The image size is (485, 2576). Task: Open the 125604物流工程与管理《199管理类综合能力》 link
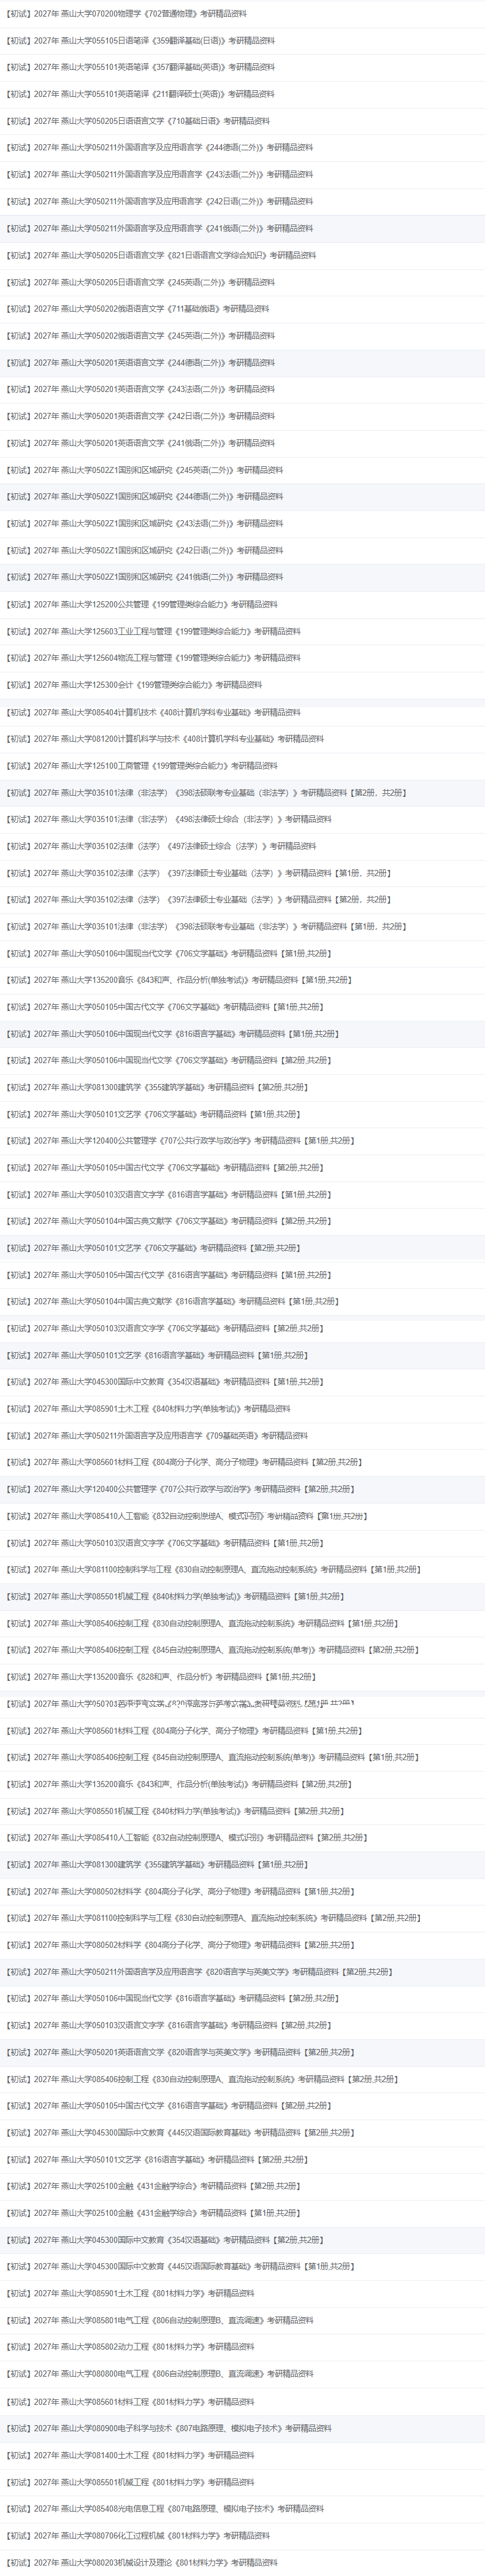click(154, 658)
